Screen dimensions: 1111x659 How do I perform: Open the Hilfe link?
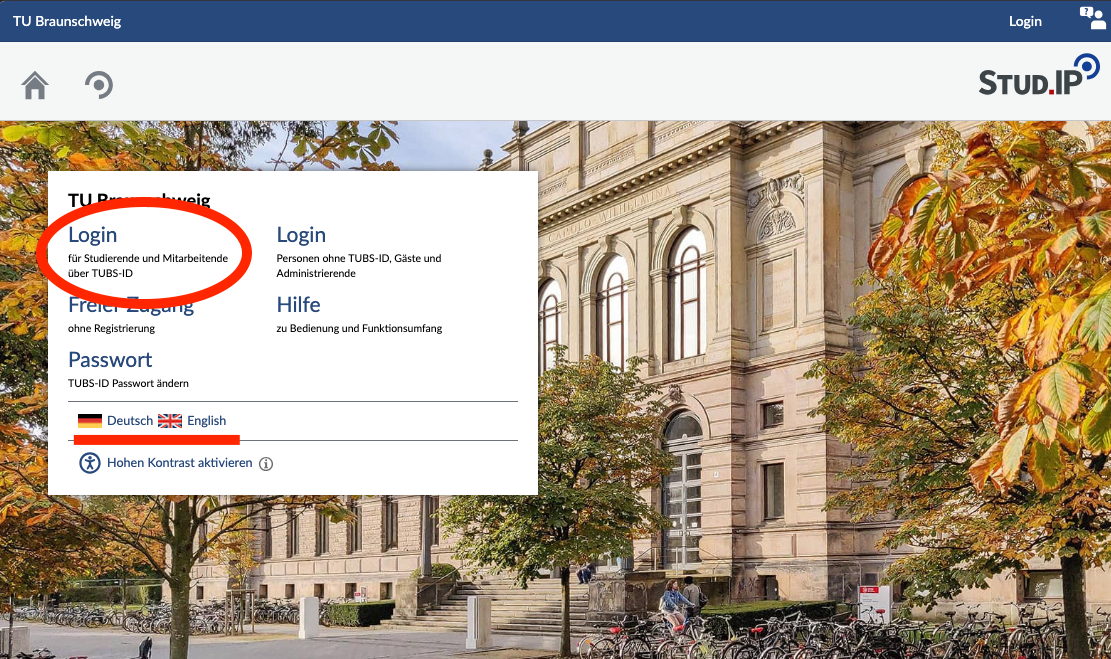(x=298, y=305)
